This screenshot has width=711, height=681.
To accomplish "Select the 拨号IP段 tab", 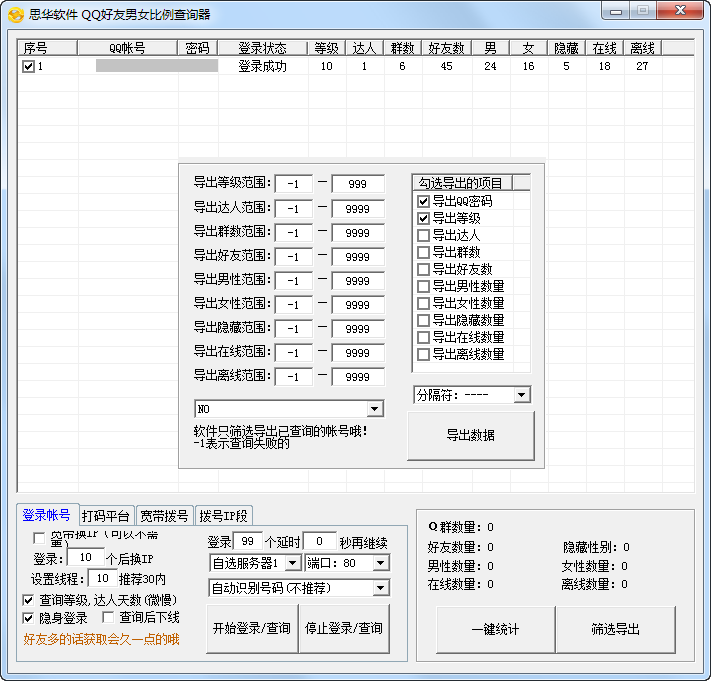I will (223, 516).
